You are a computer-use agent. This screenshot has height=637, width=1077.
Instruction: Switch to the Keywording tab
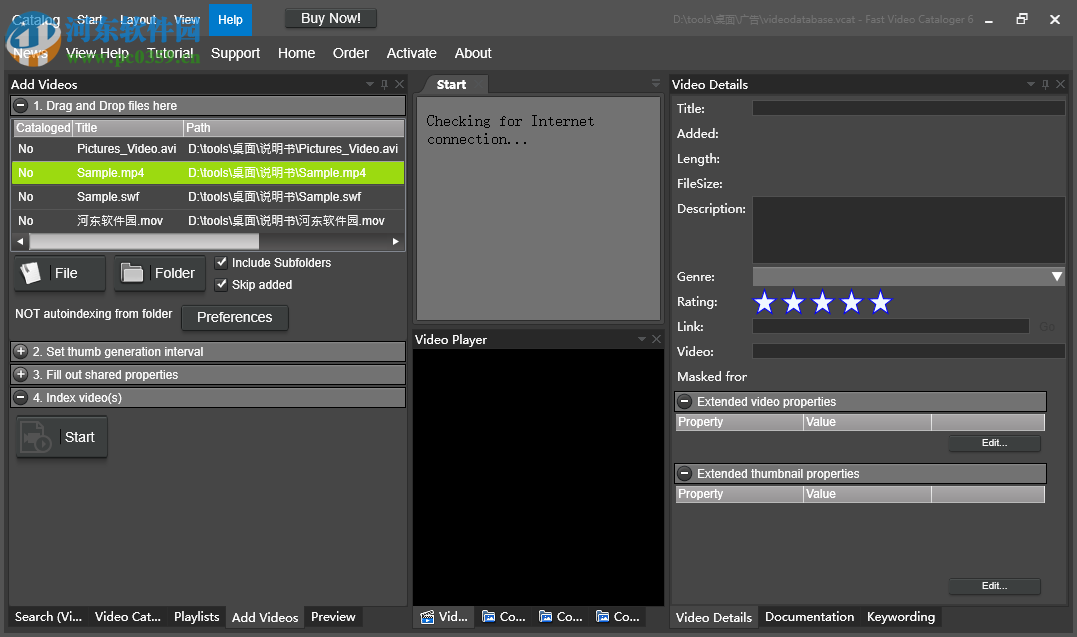tap(900, 617)
